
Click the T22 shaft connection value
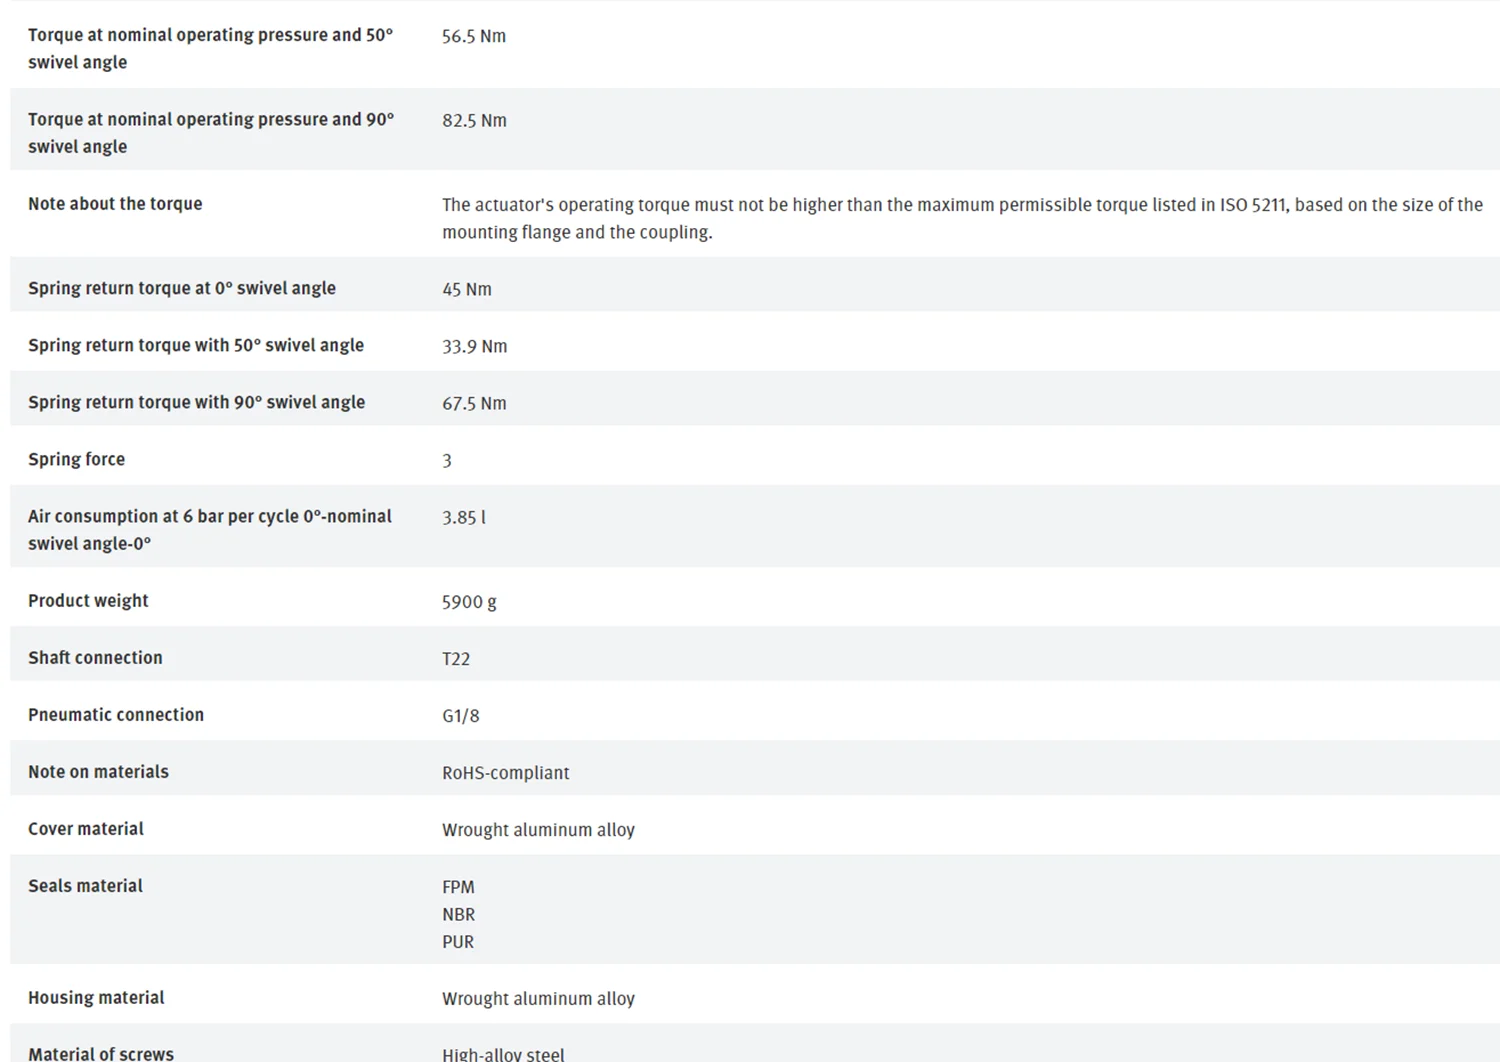pyautogui.click(x=456, y=659)
